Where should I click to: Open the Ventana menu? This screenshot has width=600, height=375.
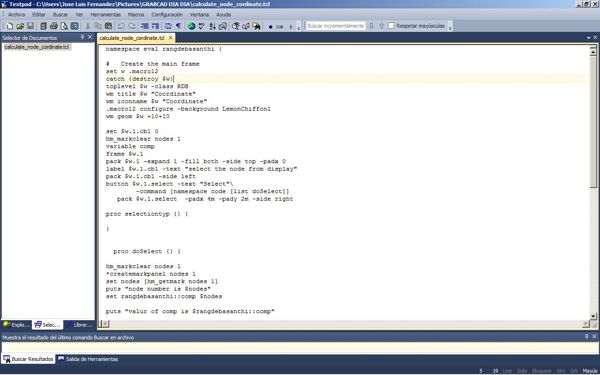[x=199, y=15]
